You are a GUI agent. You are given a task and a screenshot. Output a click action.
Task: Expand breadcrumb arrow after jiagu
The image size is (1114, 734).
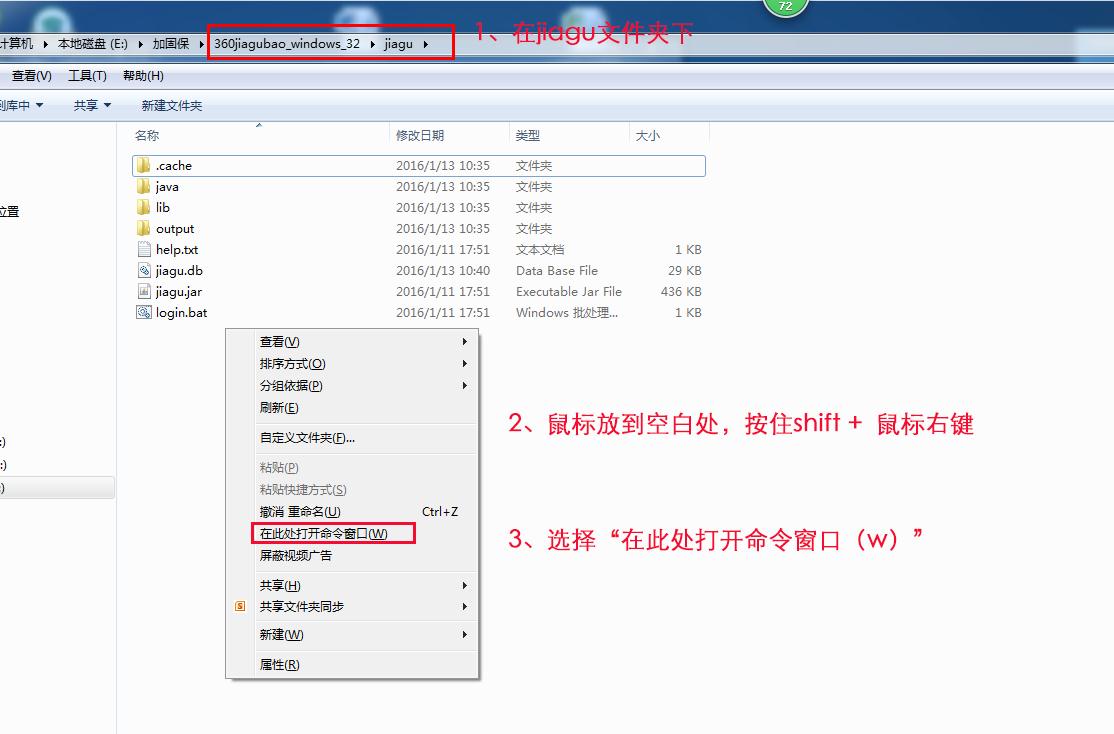click(426, 44)
